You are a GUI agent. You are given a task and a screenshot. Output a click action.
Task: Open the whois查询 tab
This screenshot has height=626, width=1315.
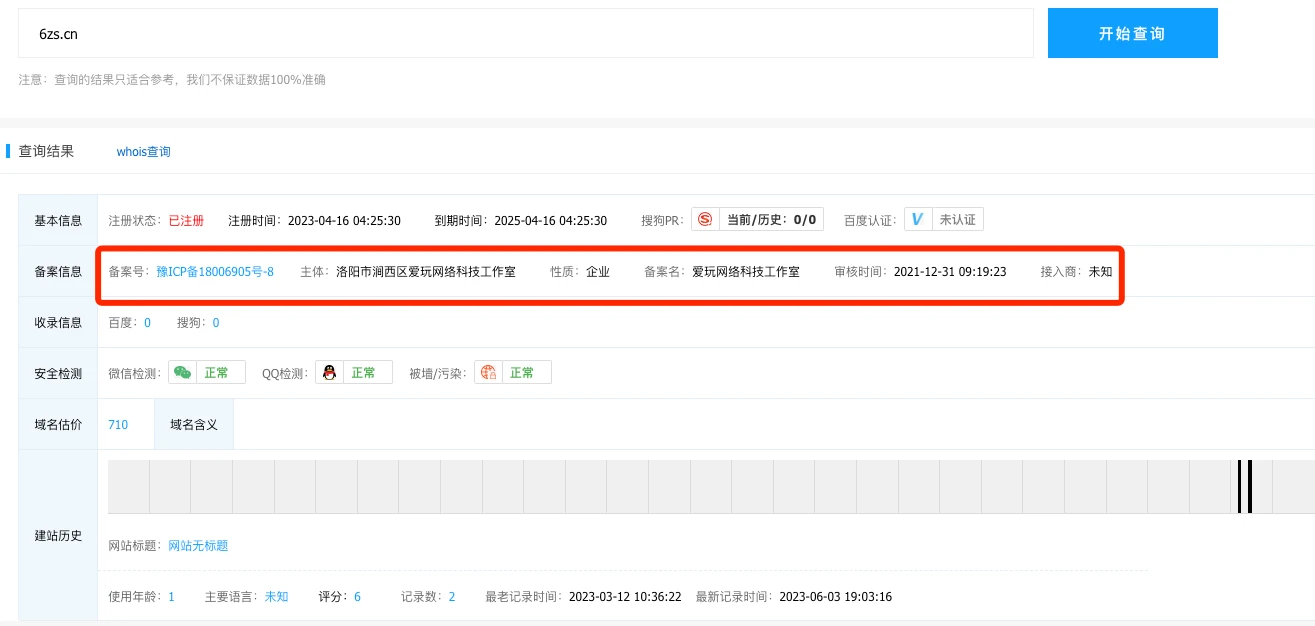pyautogui.click(x=143, y=152)
